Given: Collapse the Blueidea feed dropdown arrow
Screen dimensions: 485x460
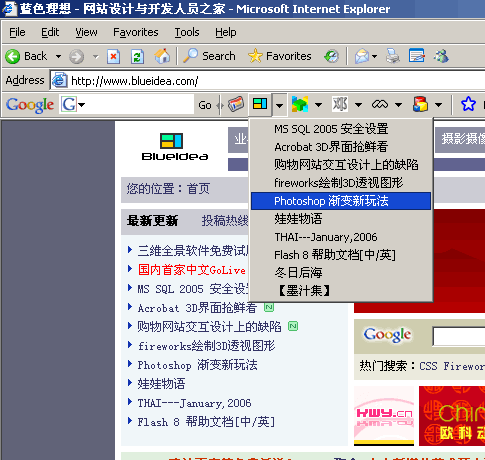Looking at the screenshot, I should coord(279,105).
